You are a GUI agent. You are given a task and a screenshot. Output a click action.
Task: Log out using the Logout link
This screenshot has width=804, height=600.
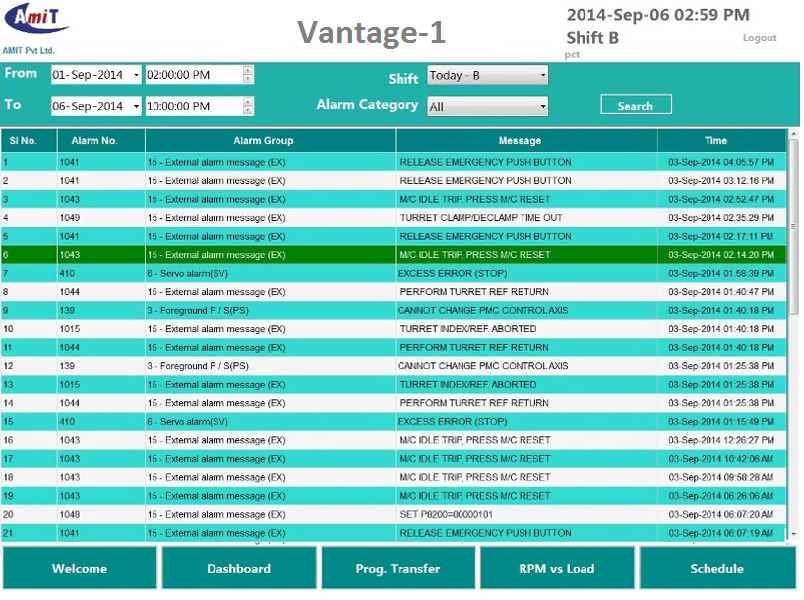[759, 37]
